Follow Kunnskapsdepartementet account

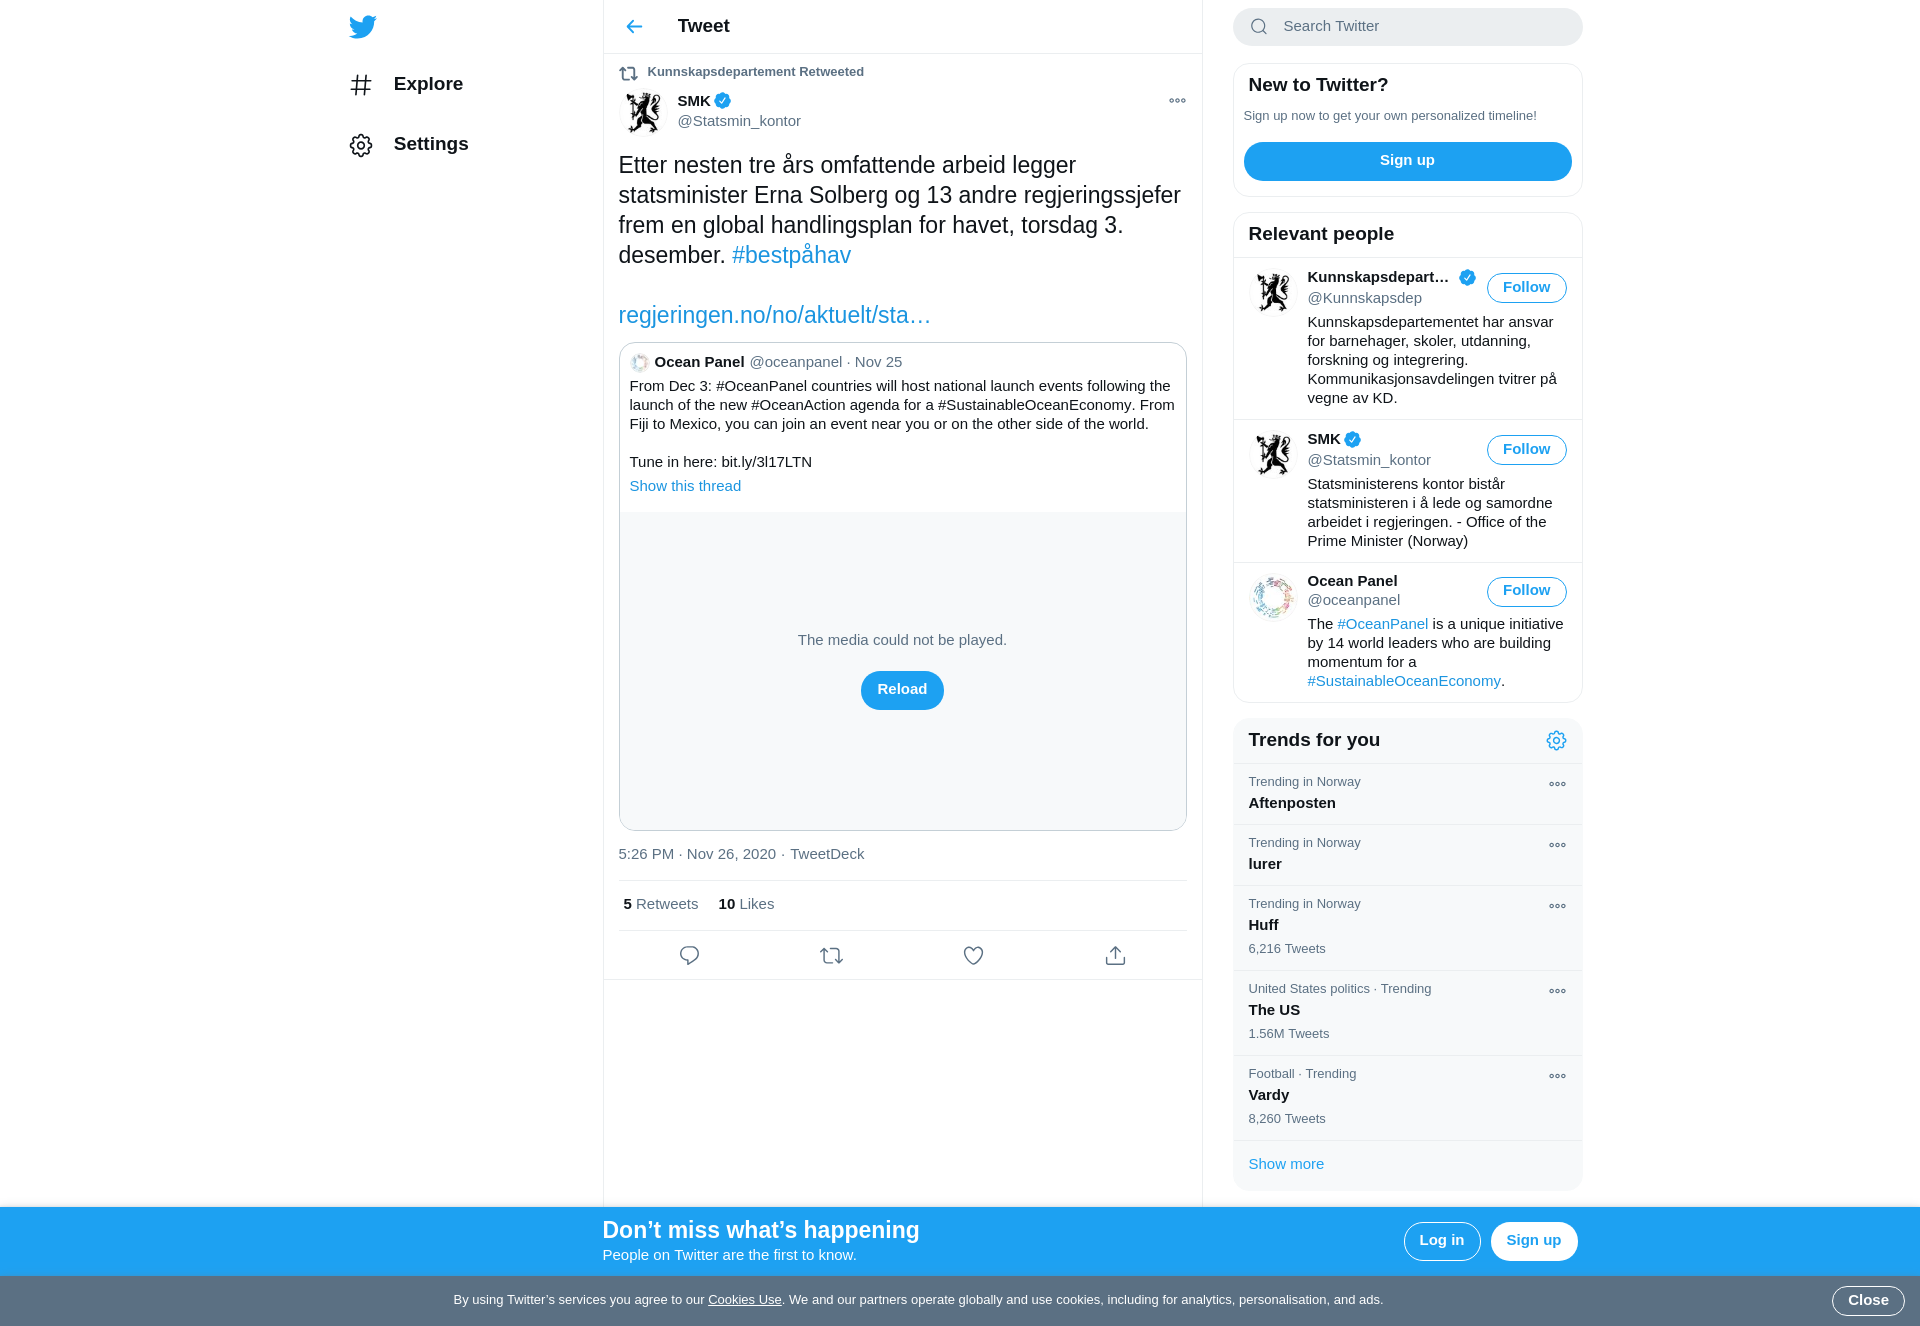[1526, 288]
